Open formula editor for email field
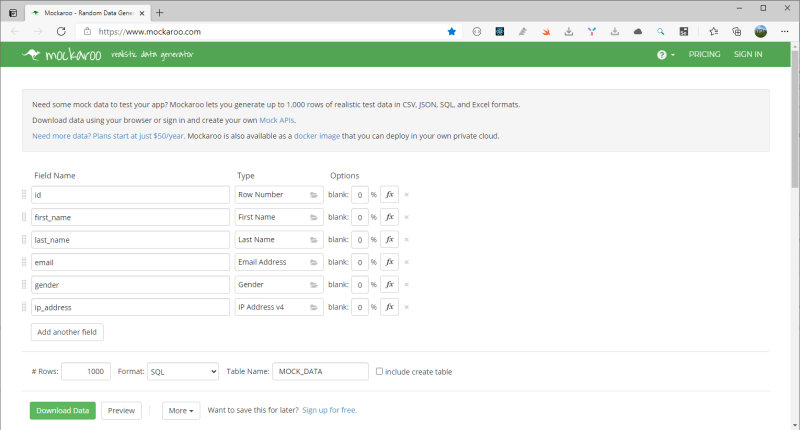The image size is (800, 430). (389, 262)
